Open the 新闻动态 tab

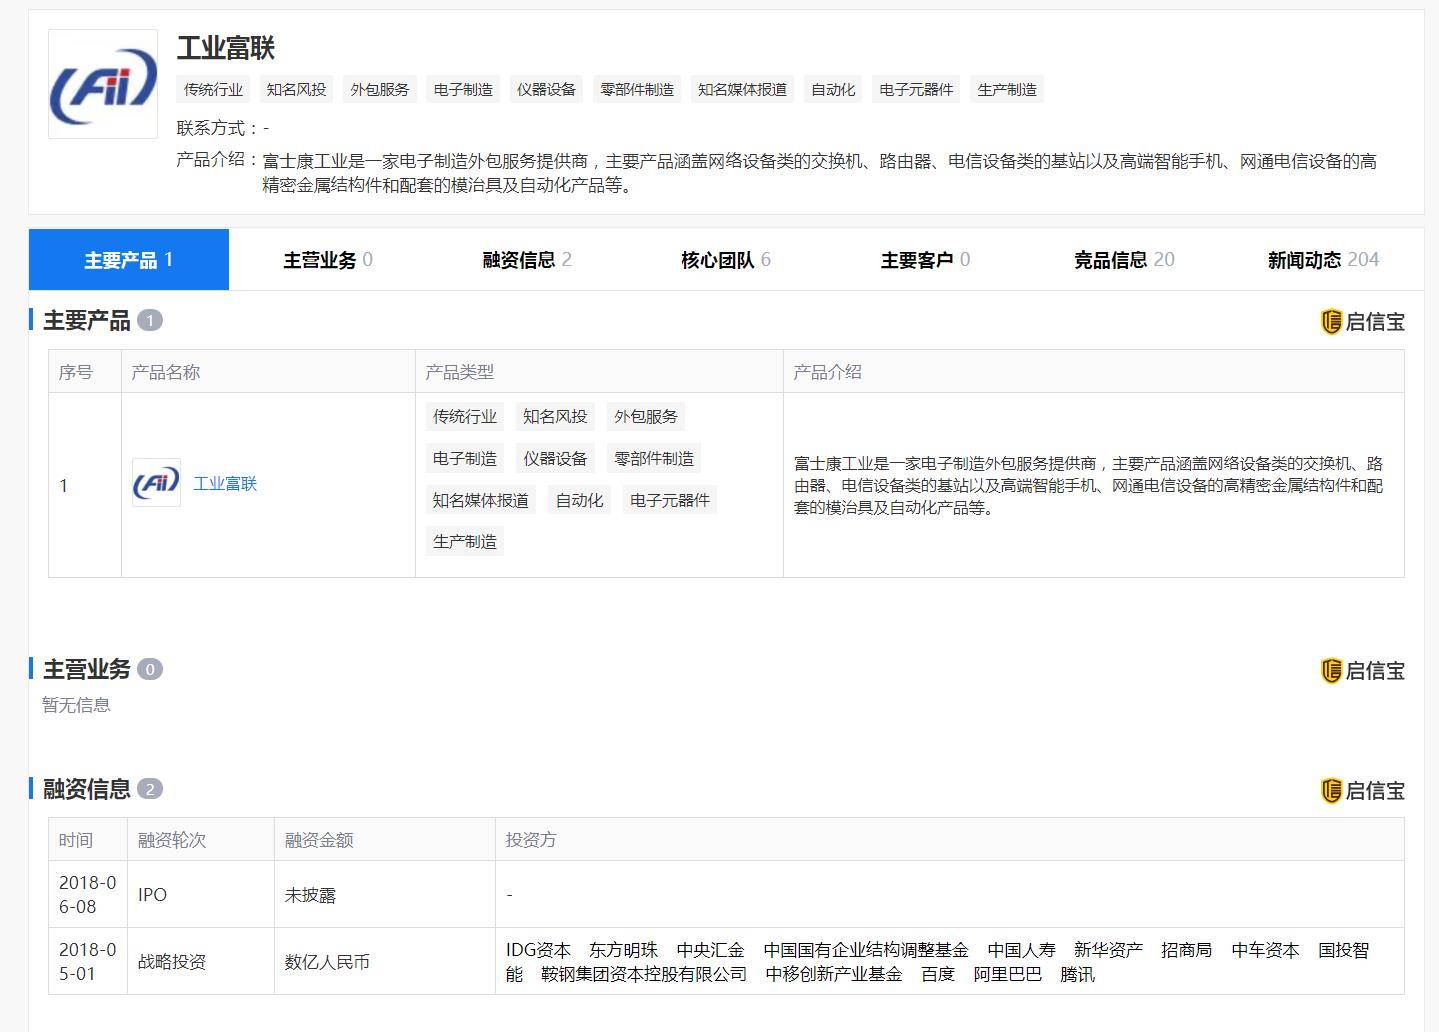point(1322,259)
